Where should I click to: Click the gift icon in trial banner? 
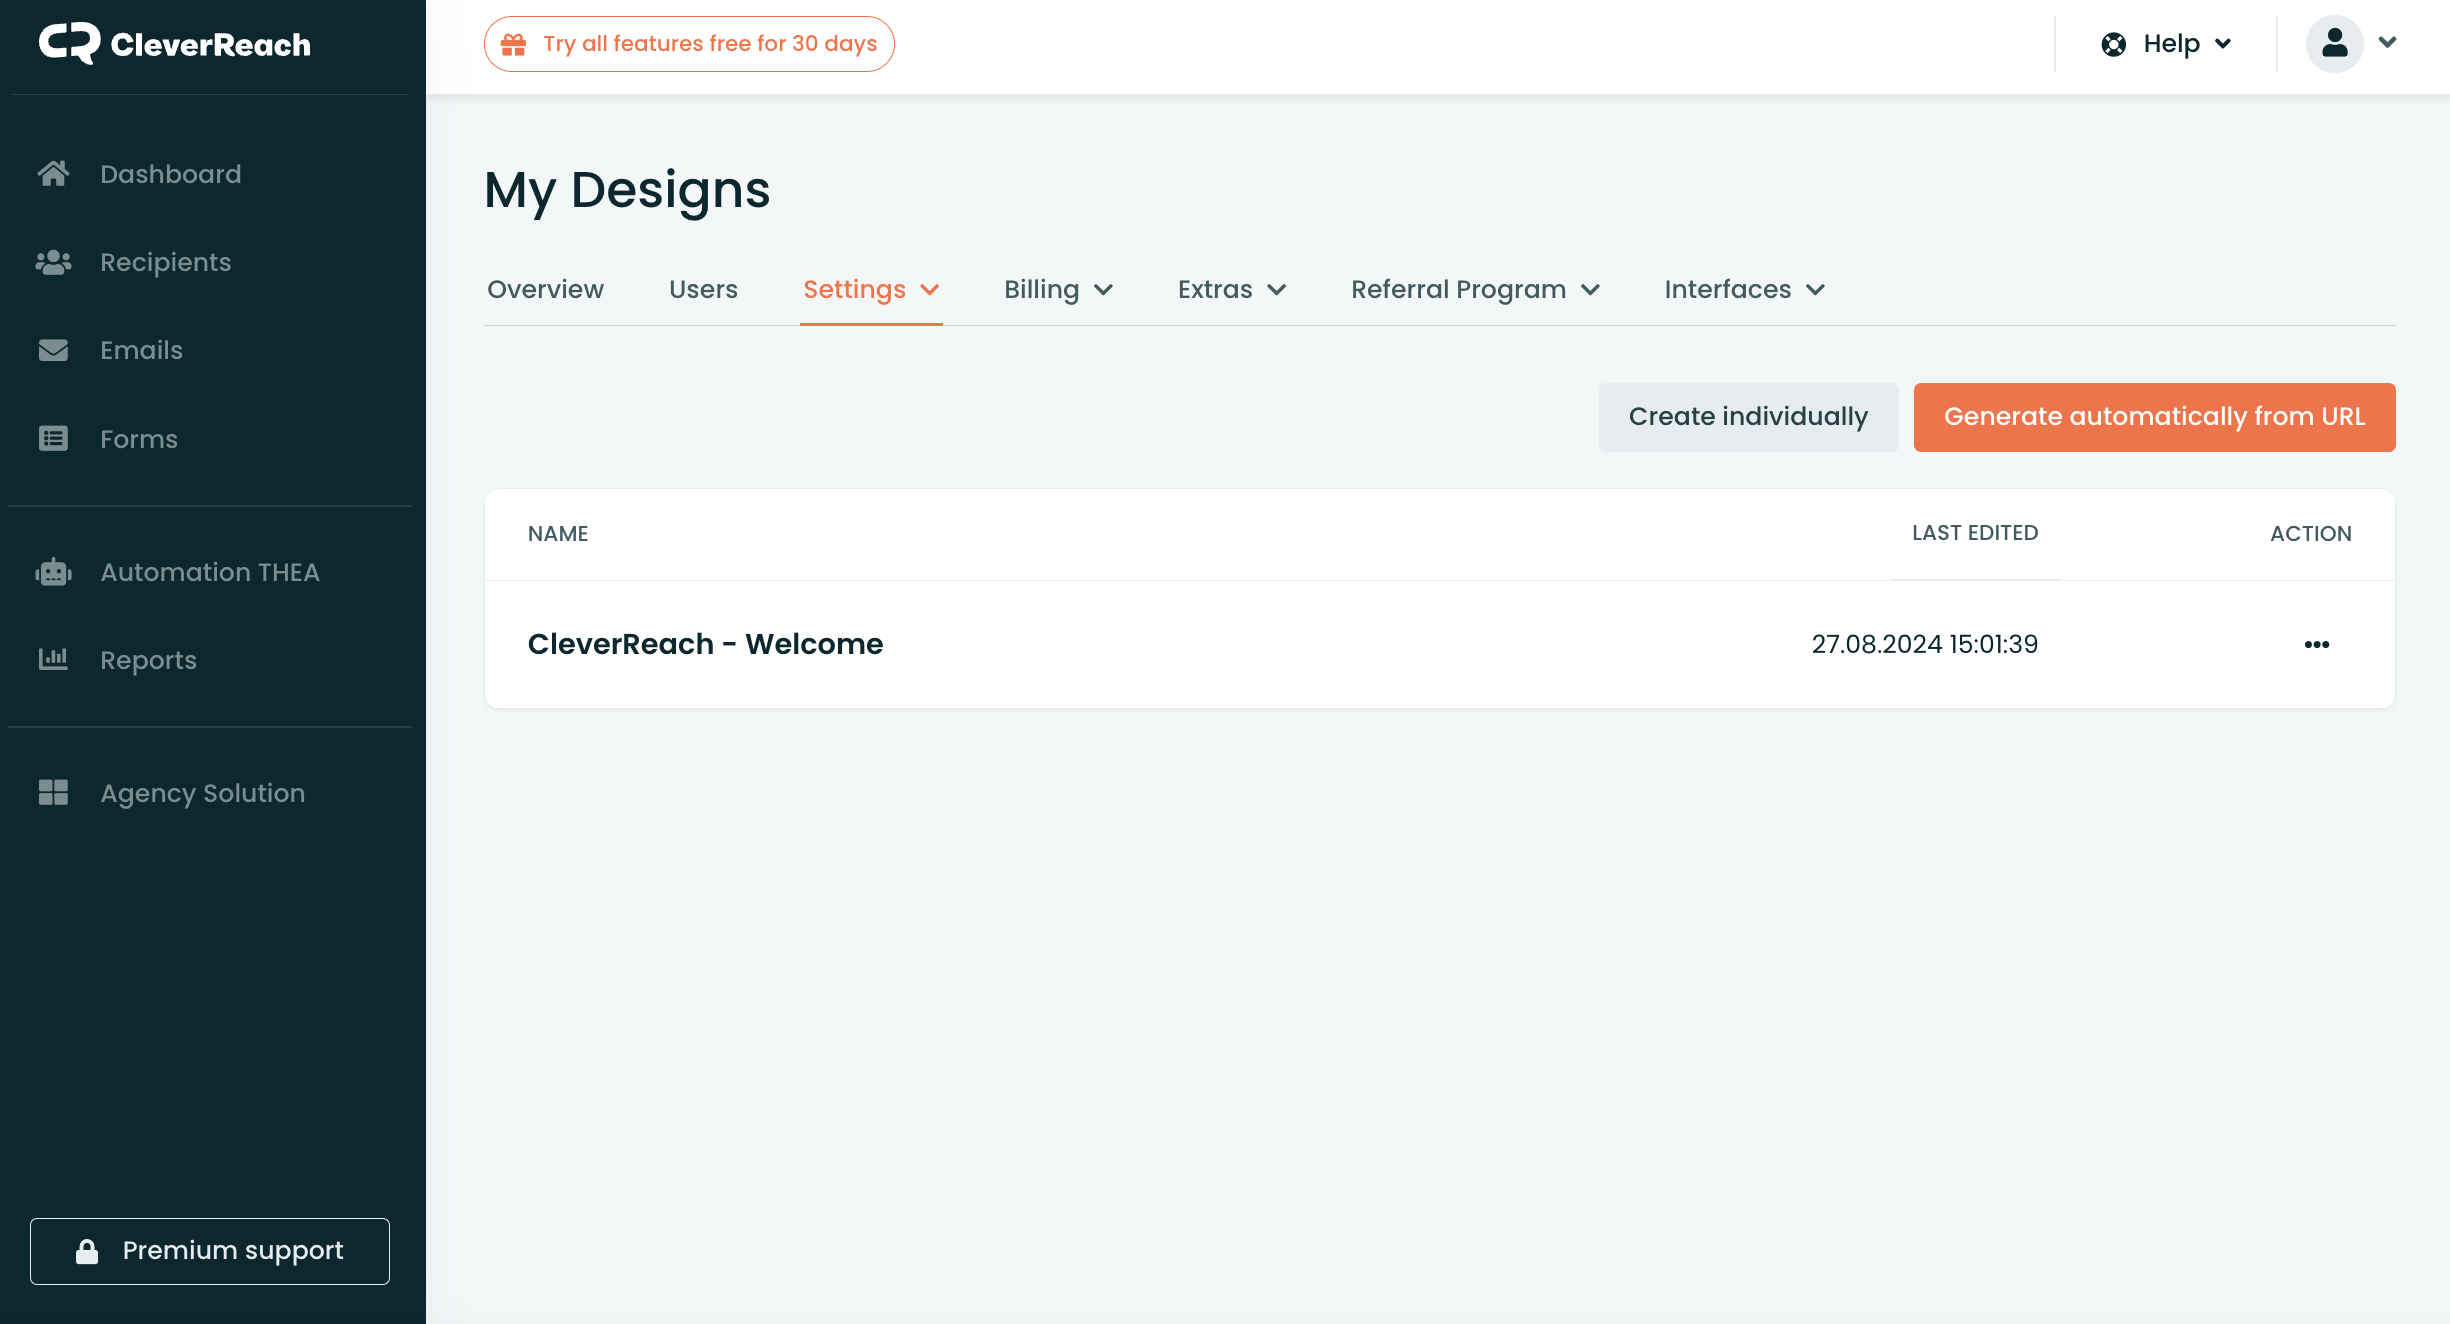point(513,44)
